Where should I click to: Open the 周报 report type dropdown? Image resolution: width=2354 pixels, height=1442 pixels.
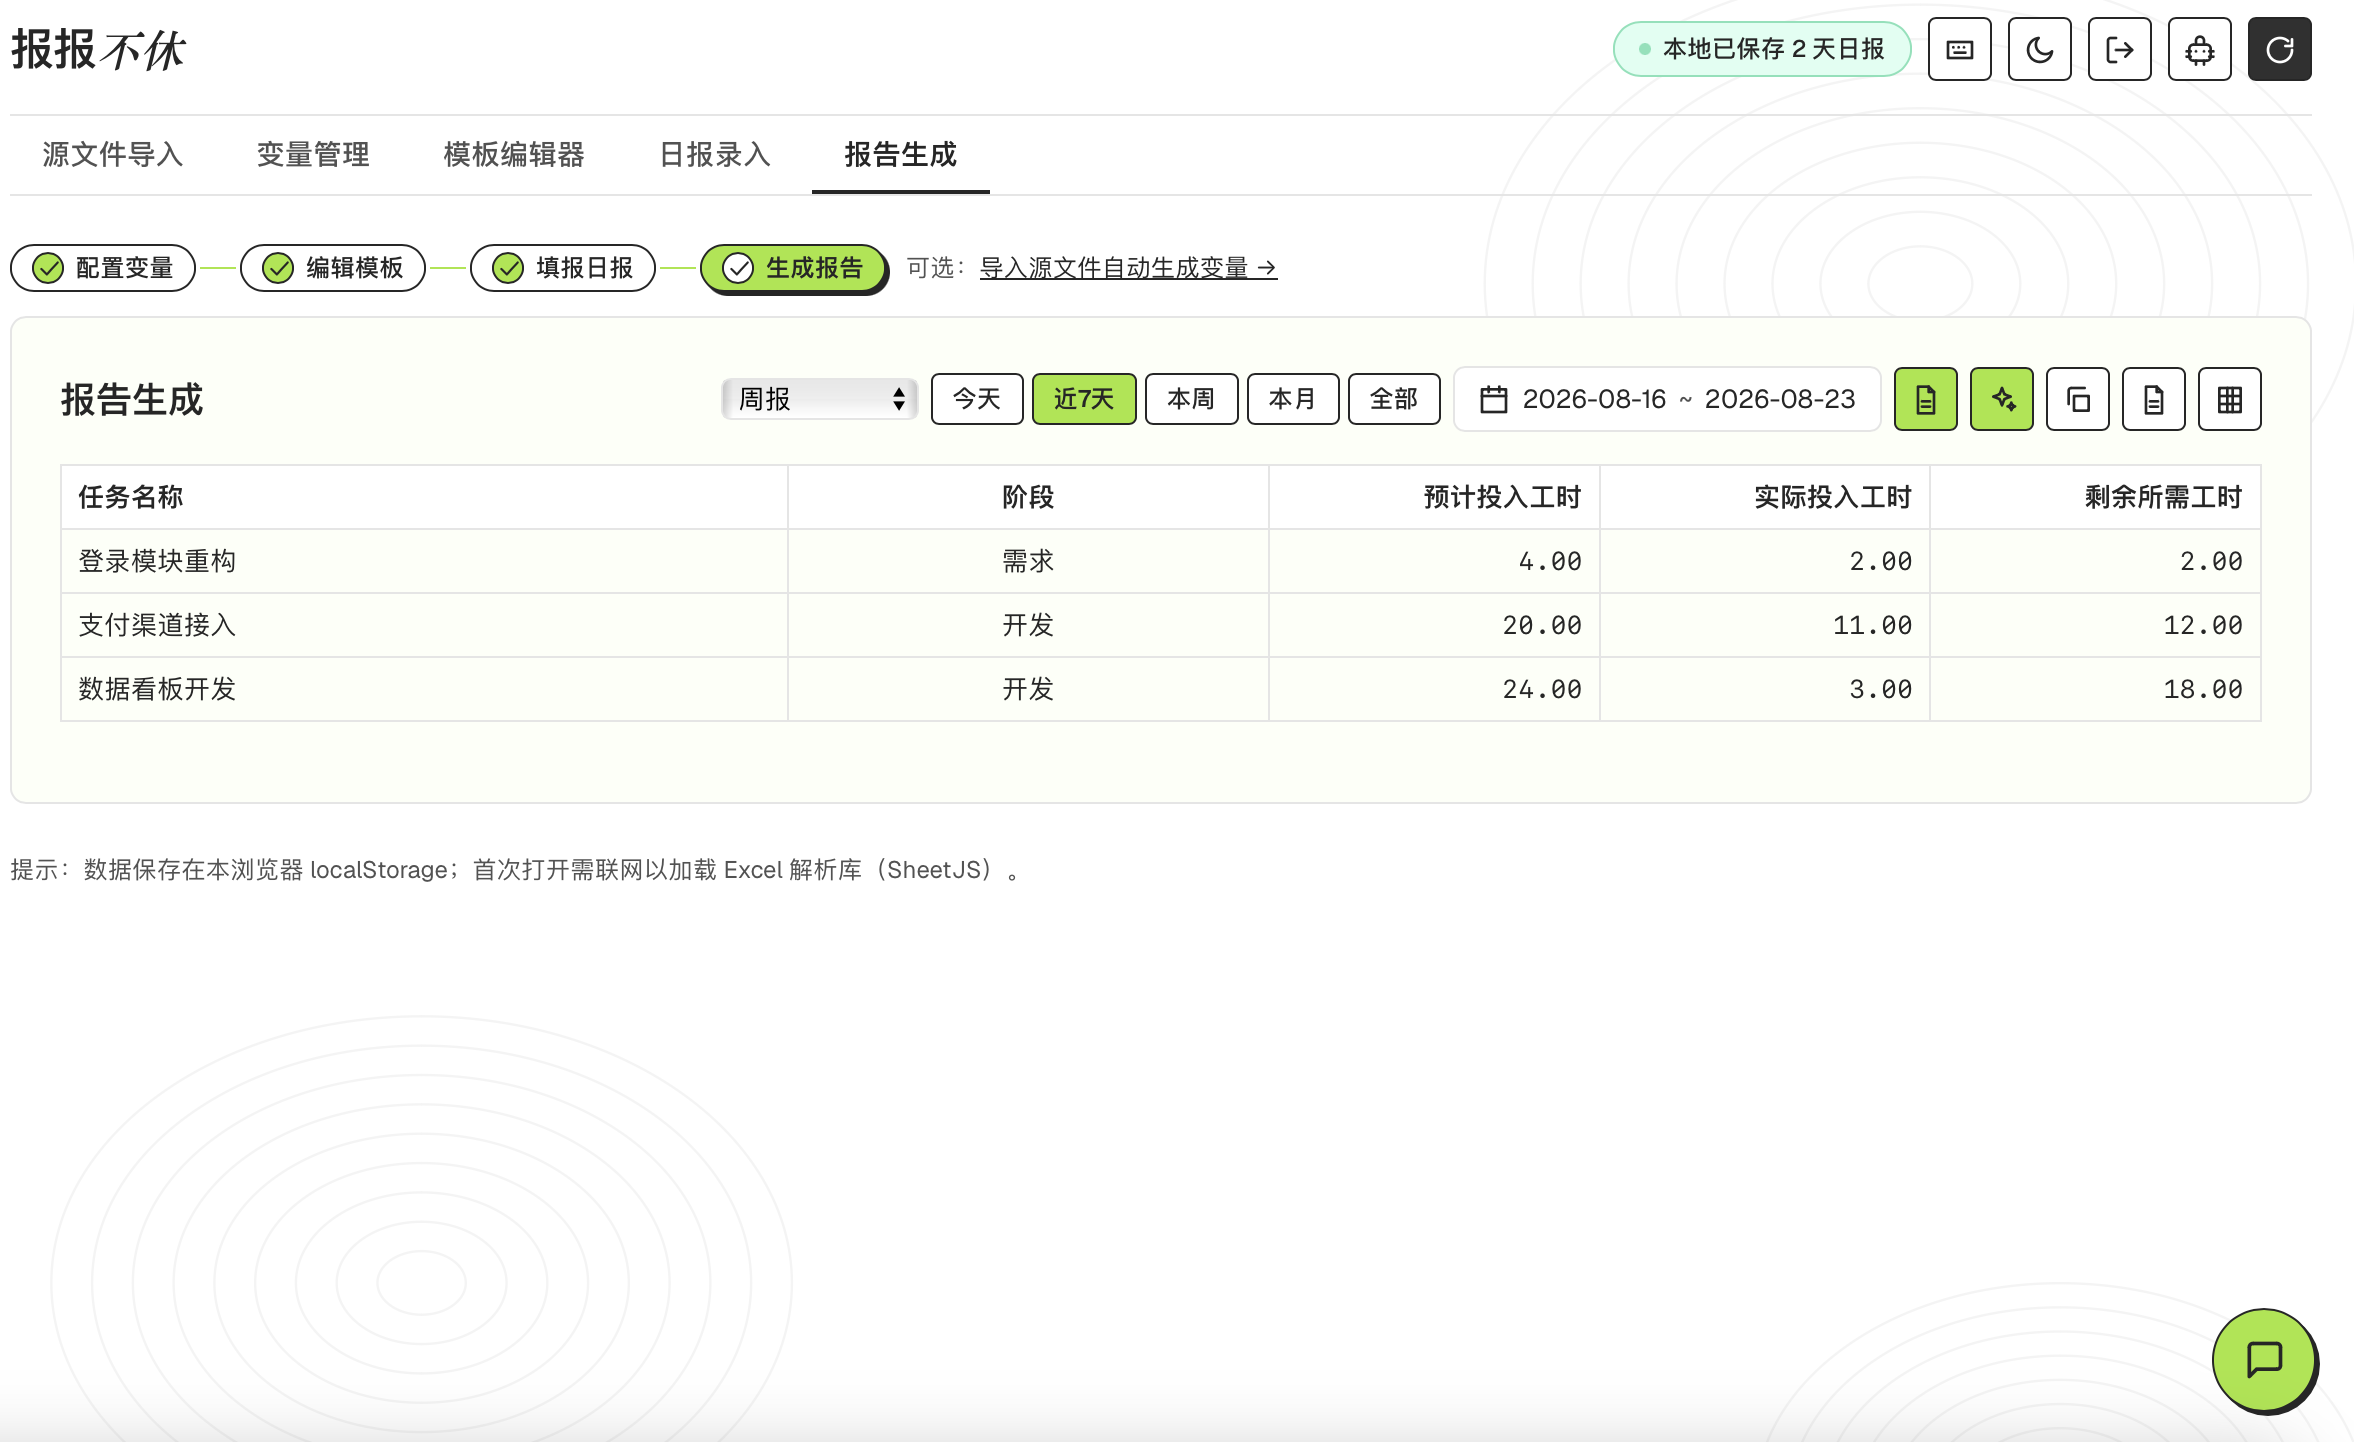pyautogui.click(x=819, y=399)
